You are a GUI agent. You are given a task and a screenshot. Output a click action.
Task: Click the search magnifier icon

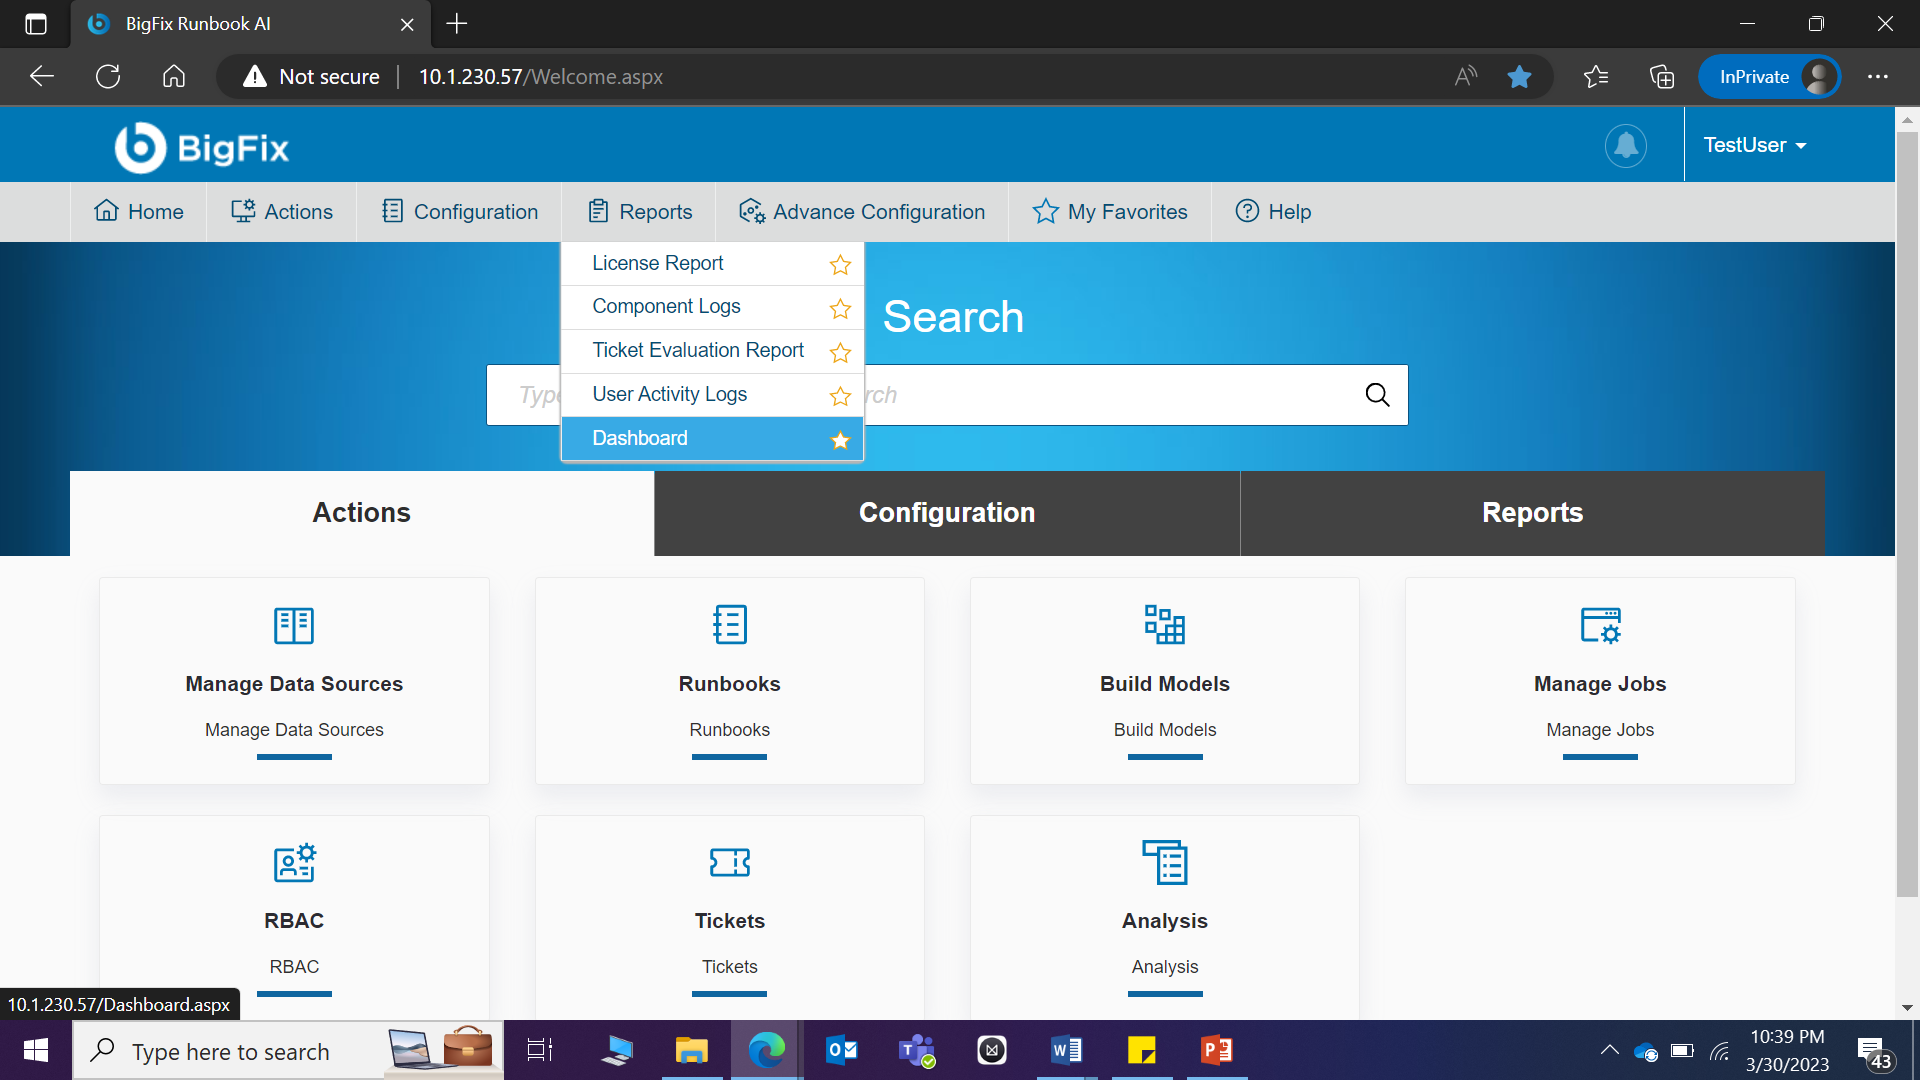click(x=1377, y=395)
